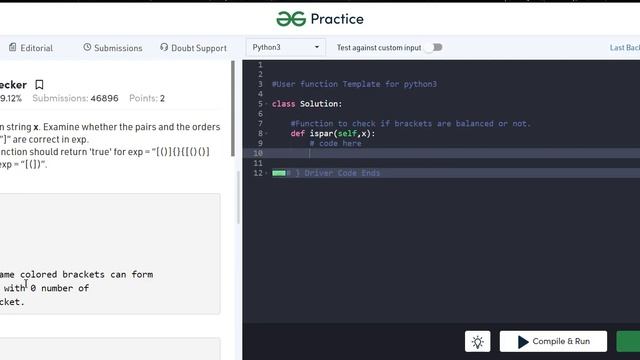Viewport: 640px width, 360px height.
Task: Click 'Submissions: 46896' statistic text
Action: (75, 98)
